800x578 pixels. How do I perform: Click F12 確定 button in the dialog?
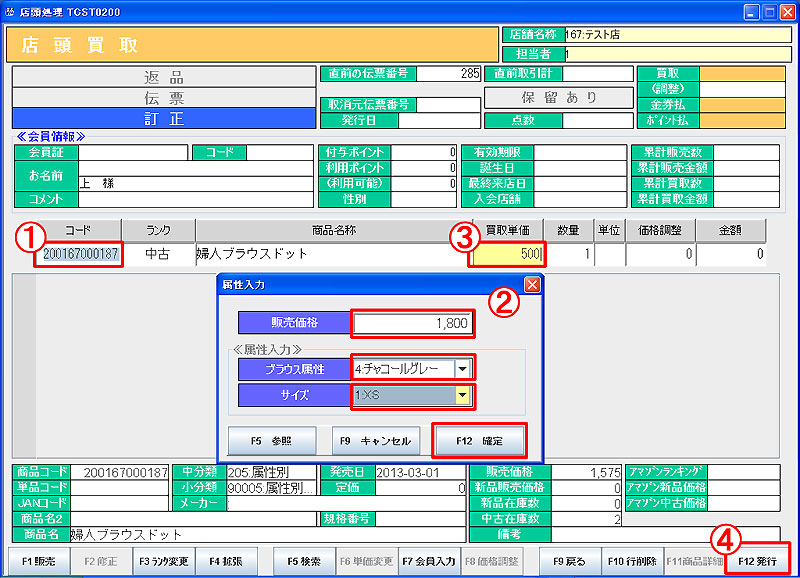(x=480, y=440)
